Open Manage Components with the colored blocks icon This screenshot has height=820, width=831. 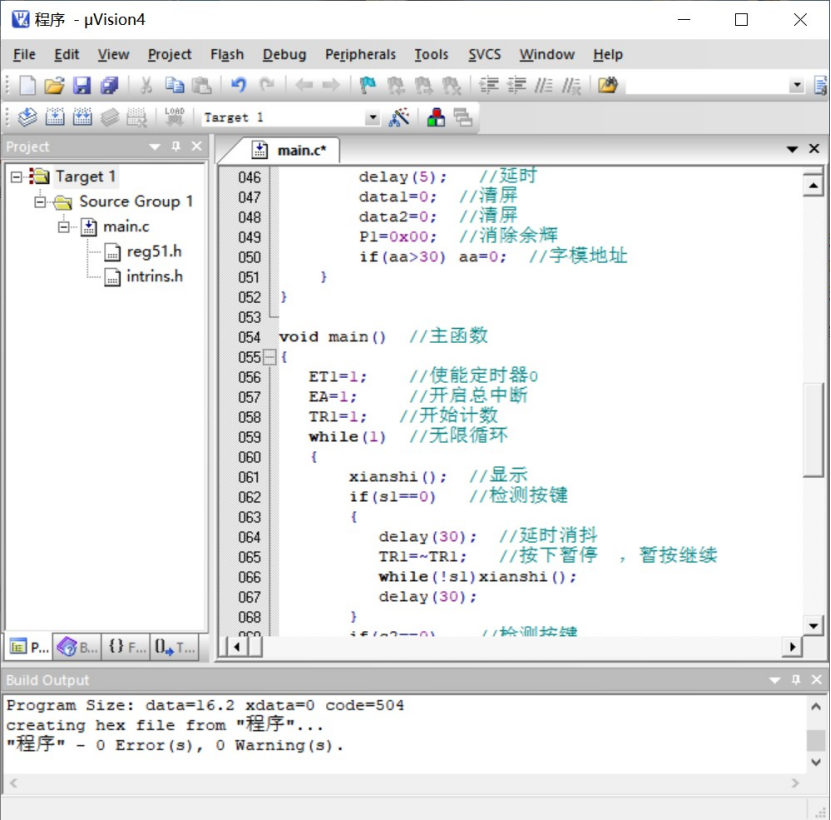(436, 117)
